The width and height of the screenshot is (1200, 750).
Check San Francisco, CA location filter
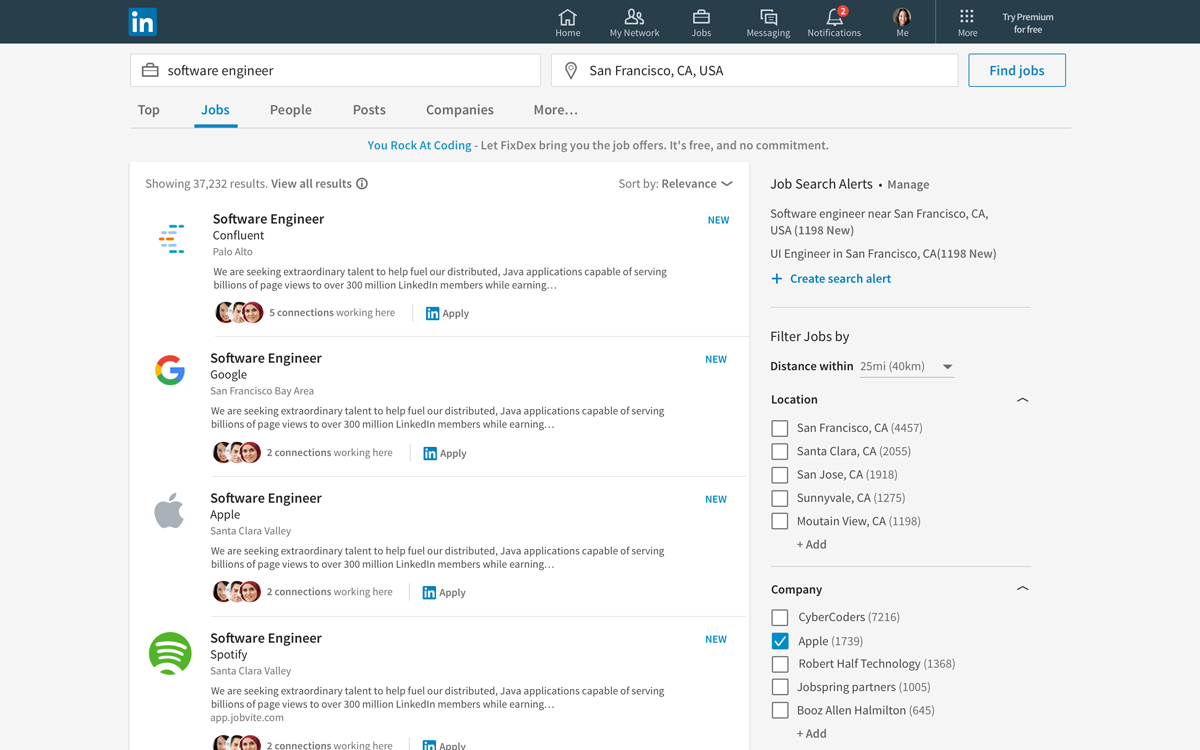point(780,428)
